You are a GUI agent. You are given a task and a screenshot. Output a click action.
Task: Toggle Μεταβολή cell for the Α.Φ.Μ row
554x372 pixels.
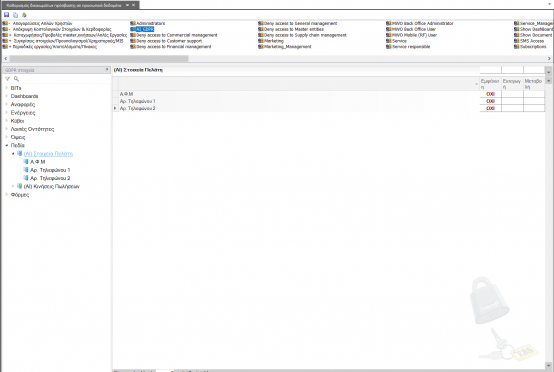click(534, 94)
